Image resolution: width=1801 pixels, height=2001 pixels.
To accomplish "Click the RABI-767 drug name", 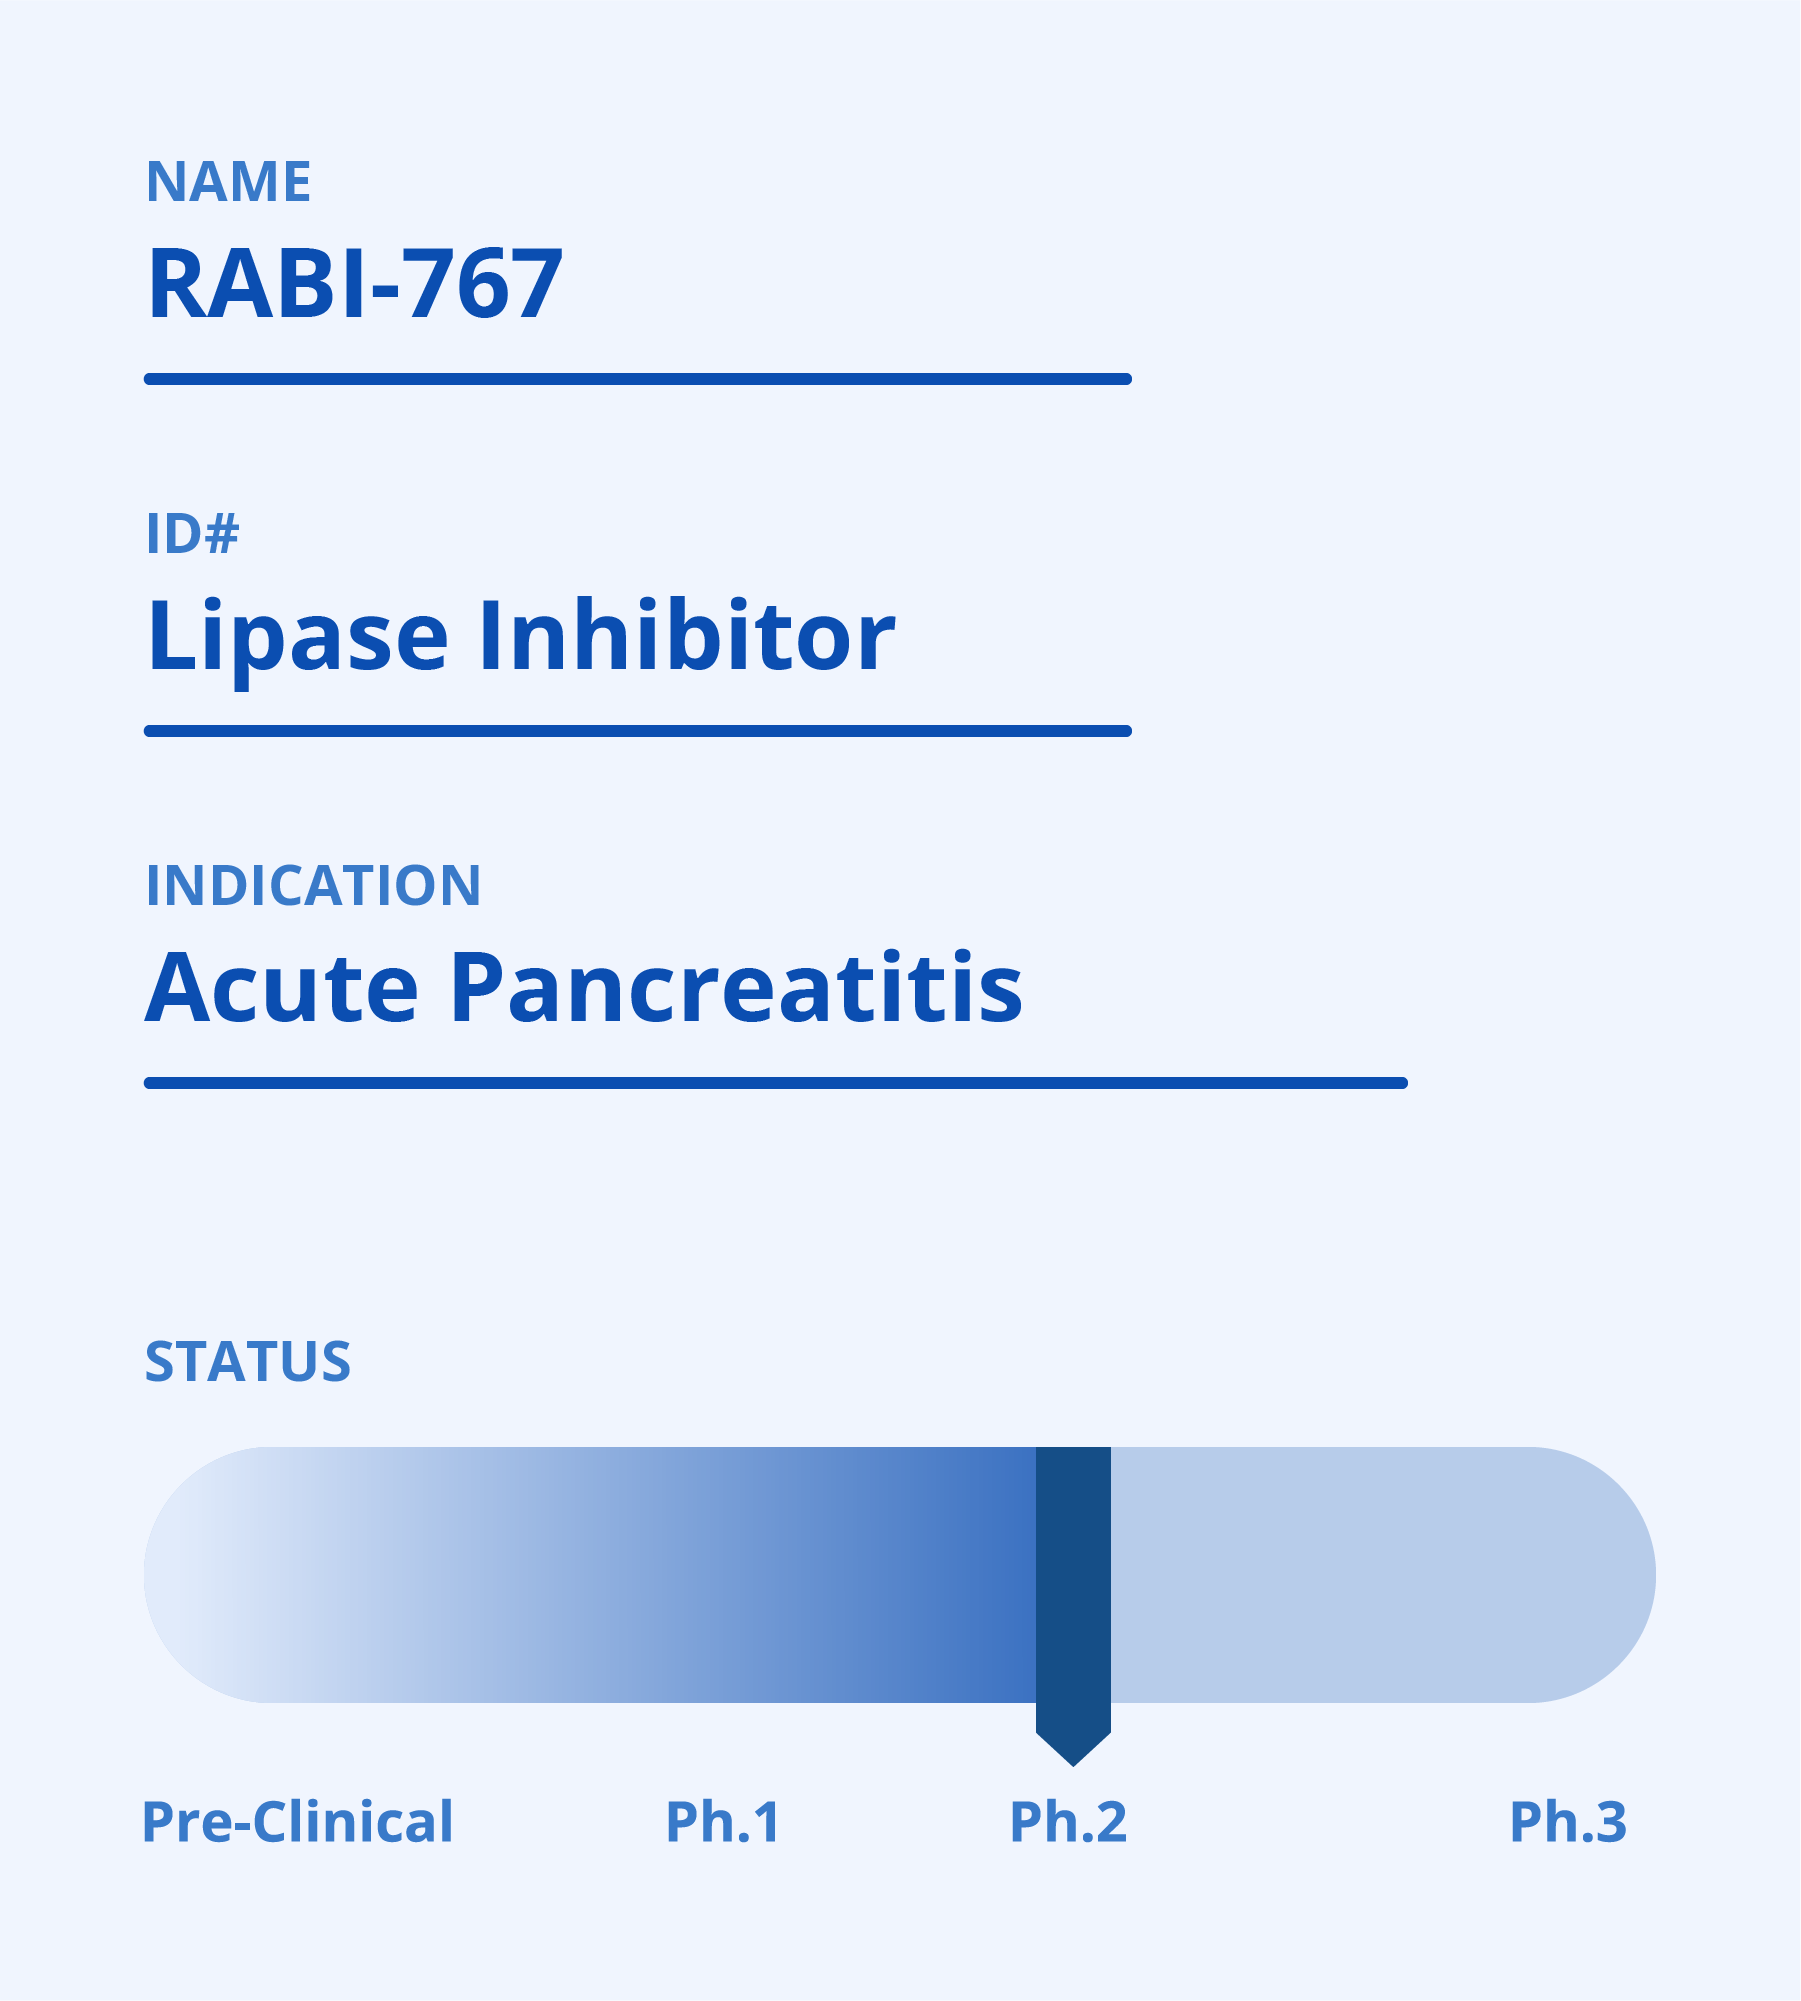I will 355,284.
